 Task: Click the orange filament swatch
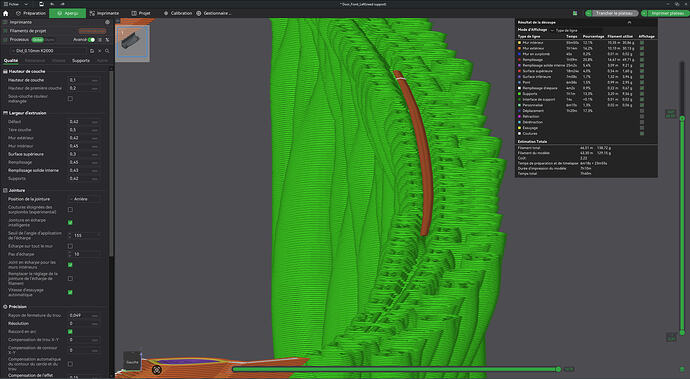[92, 31]
